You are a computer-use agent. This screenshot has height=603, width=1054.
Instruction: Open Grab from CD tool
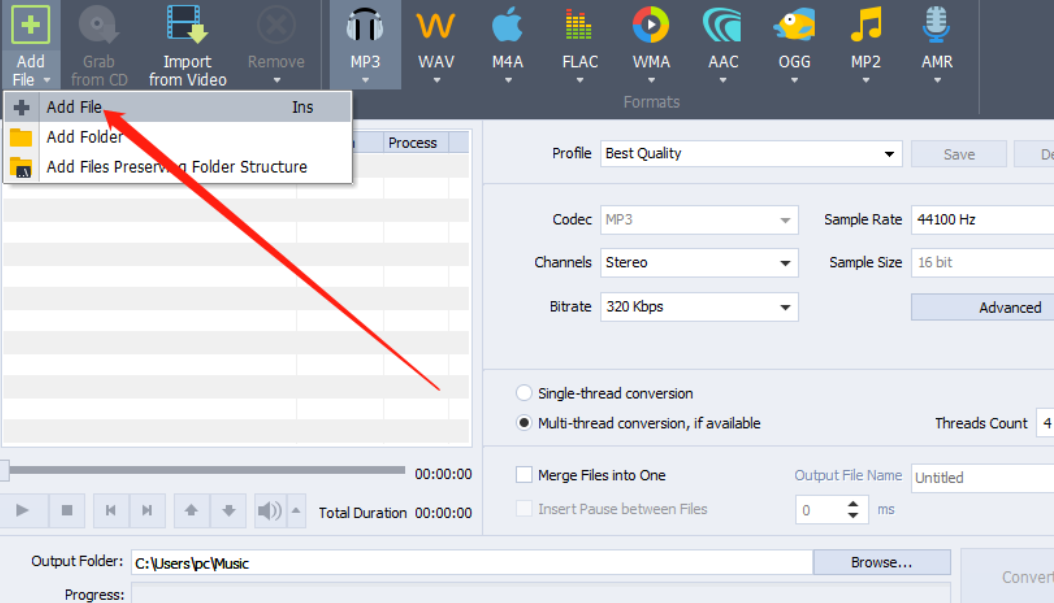98,44
